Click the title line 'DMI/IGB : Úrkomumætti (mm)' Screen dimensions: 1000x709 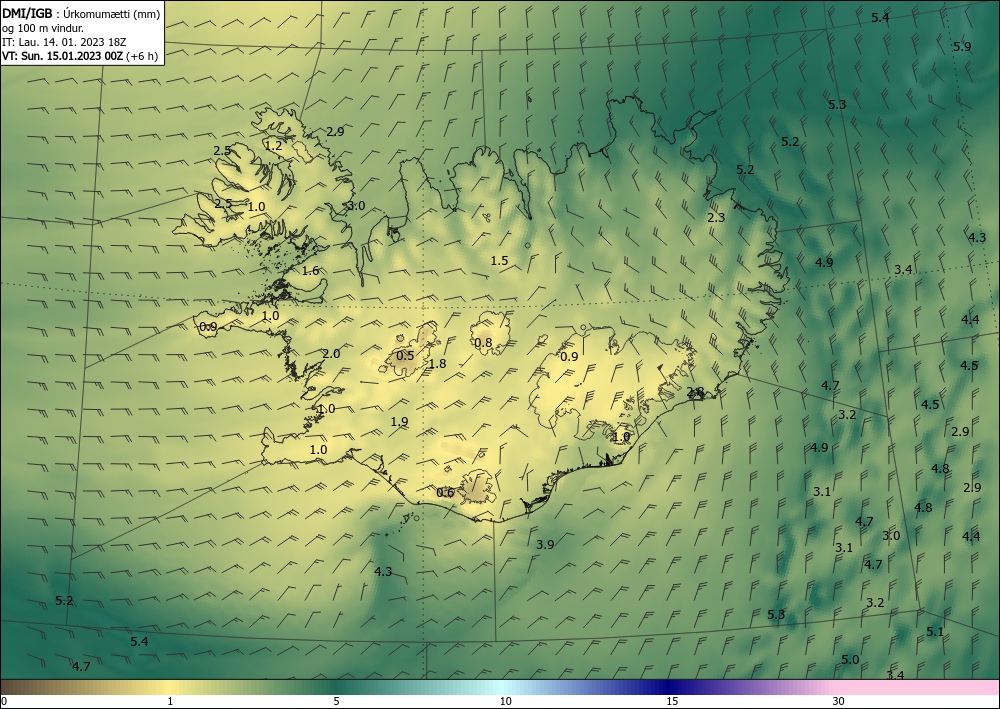click(x=81, y=13)
